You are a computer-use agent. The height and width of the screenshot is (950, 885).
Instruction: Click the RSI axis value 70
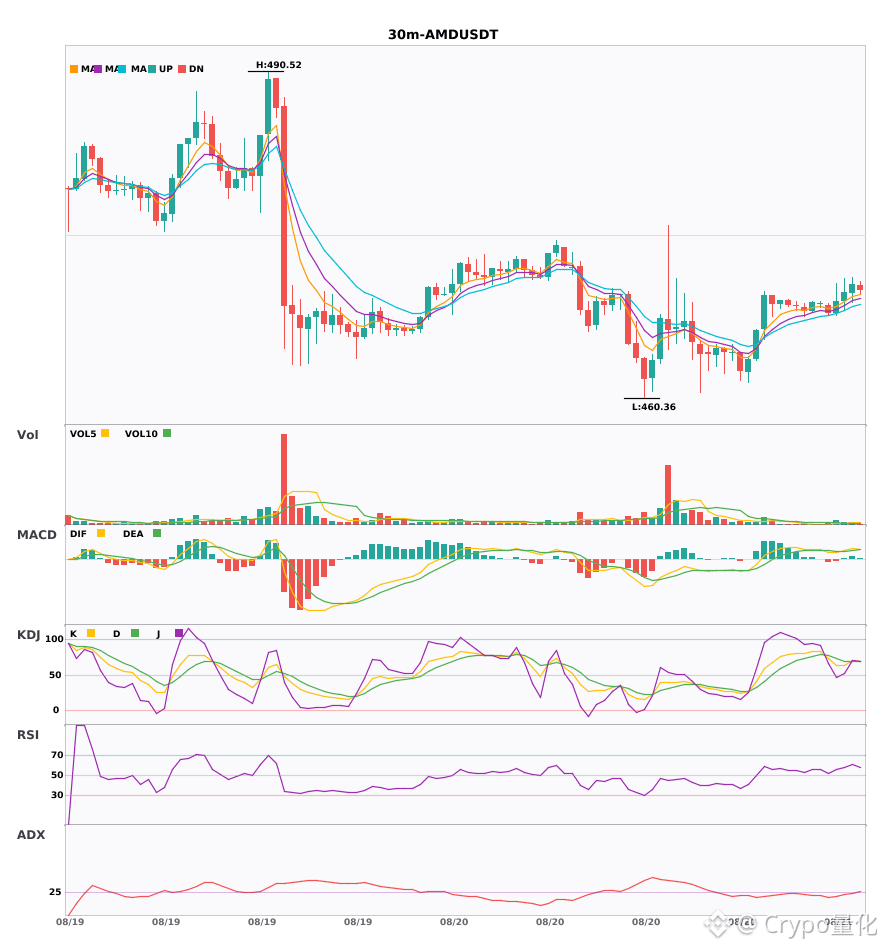pos(58,755)
